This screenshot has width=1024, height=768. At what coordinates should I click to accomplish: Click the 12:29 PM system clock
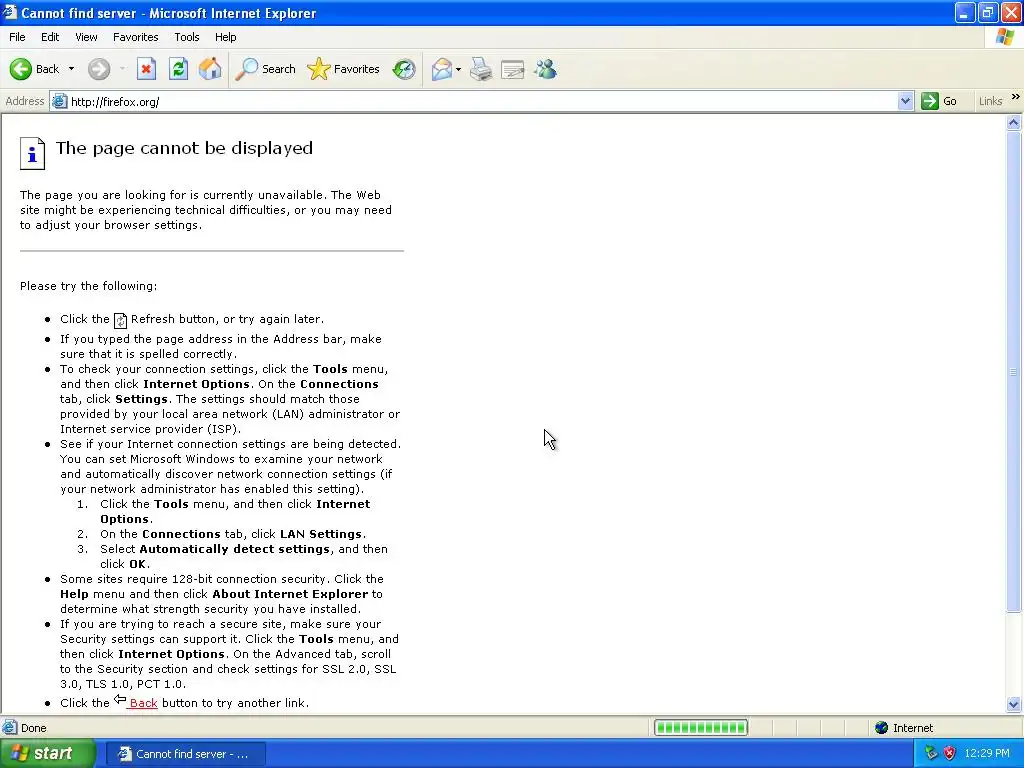(987, 753)
